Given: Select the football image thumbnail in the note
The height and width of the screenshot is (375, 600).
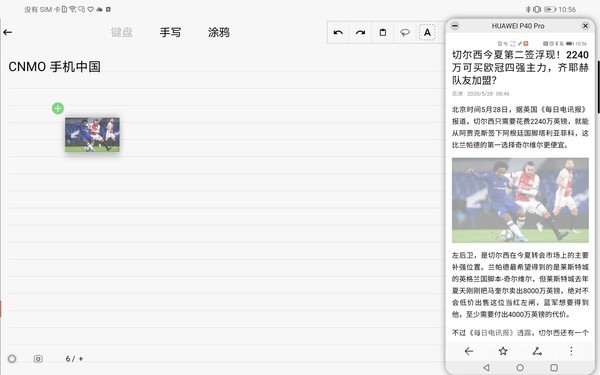Looking at the screenshot, I should 92,135.
